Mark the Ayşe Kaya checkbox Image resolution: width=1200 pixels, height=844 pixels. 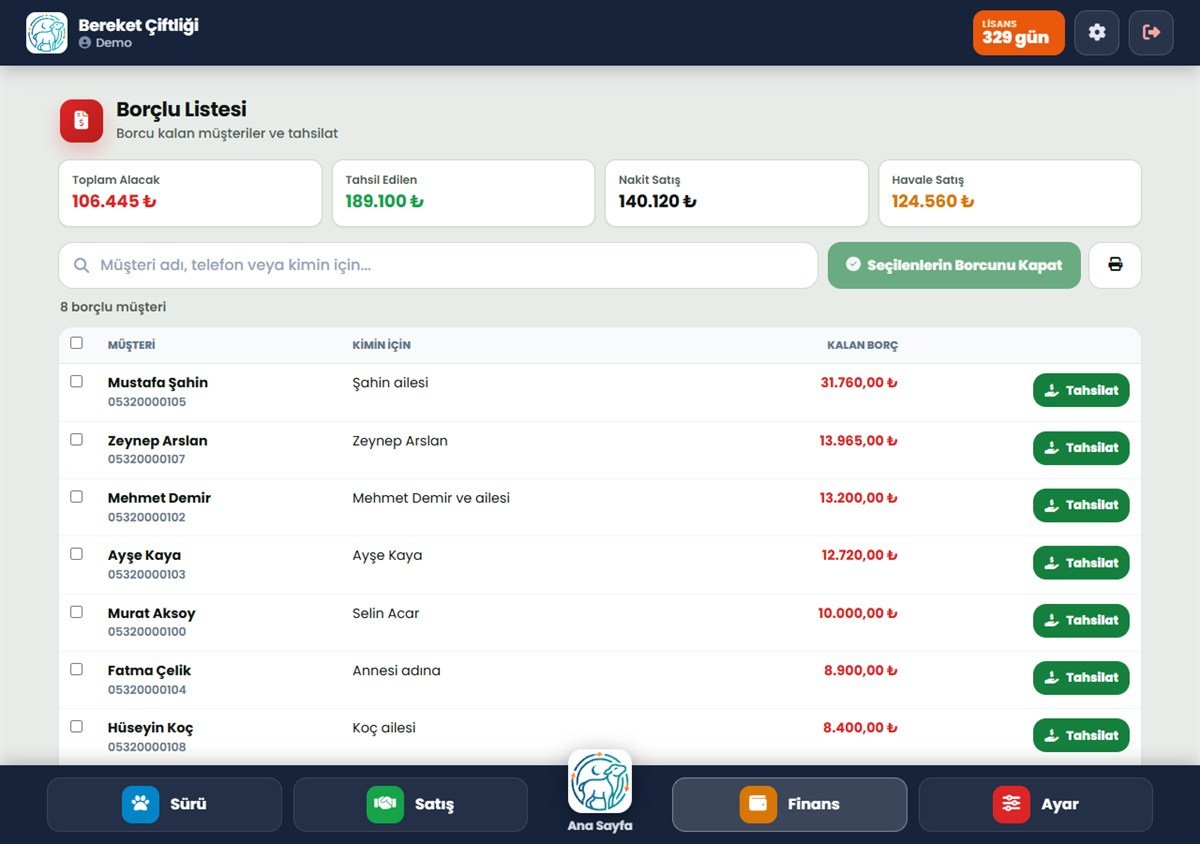pos(77,553)
